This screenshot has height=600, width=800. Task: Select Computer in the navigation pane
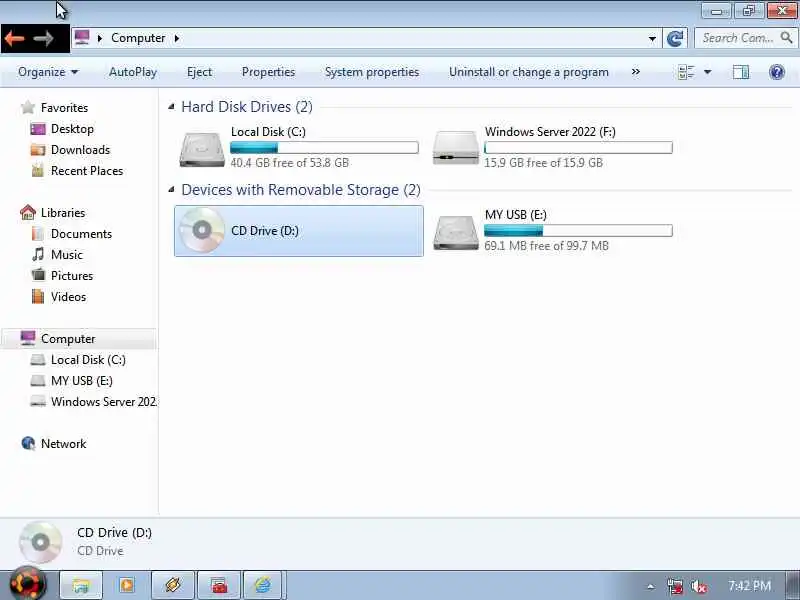[x=80, y=339]
